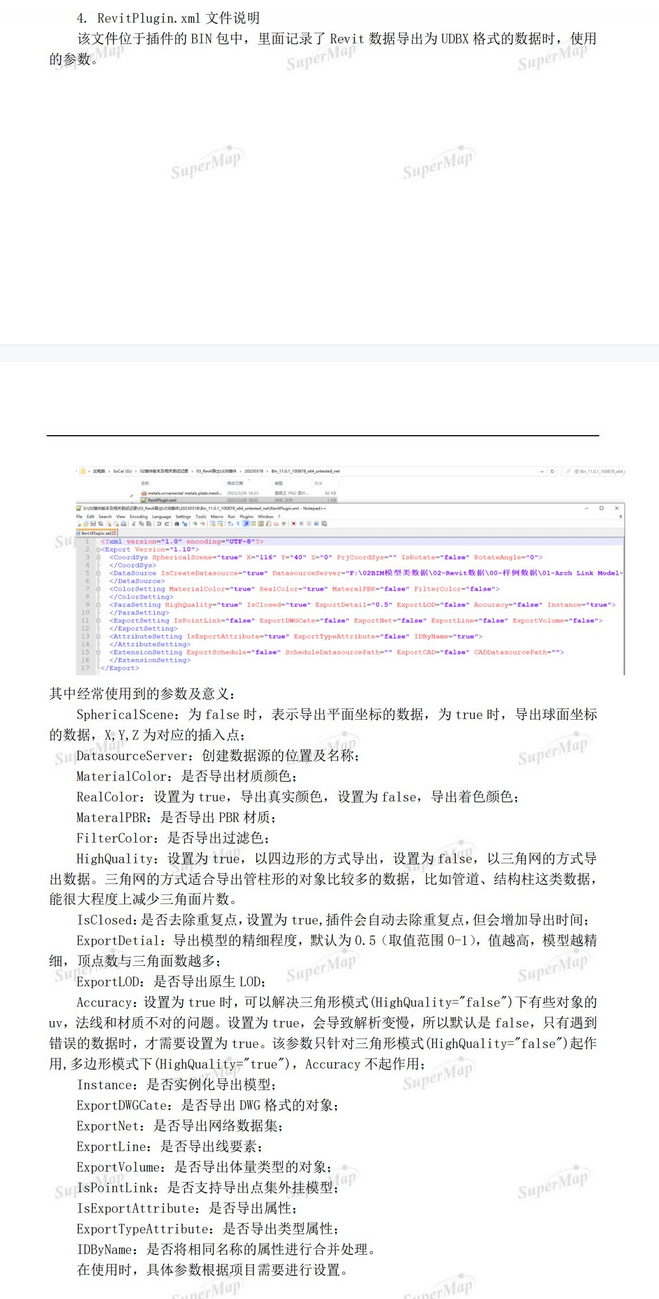
Task: Collapse the DataSource element fold marker
Action: point(98,573)
